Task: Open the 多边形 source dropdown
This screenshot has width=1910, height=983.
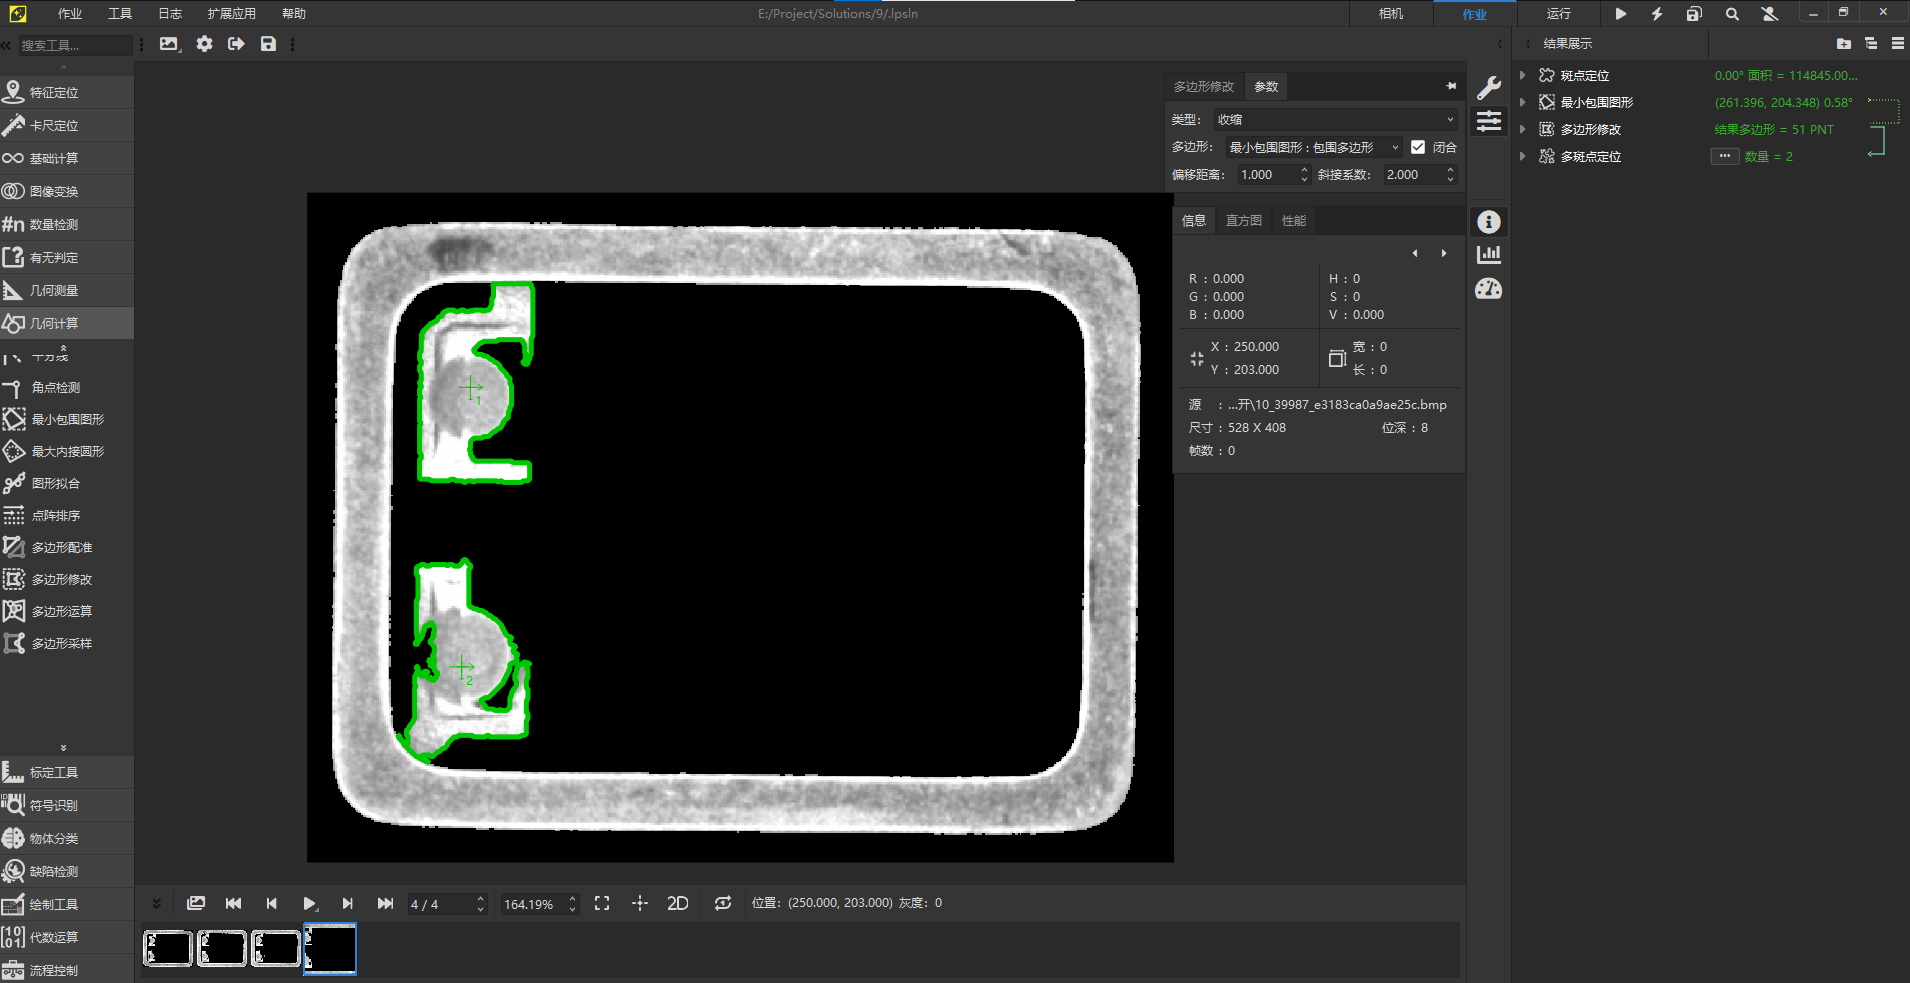Action: pos(1313,147)
